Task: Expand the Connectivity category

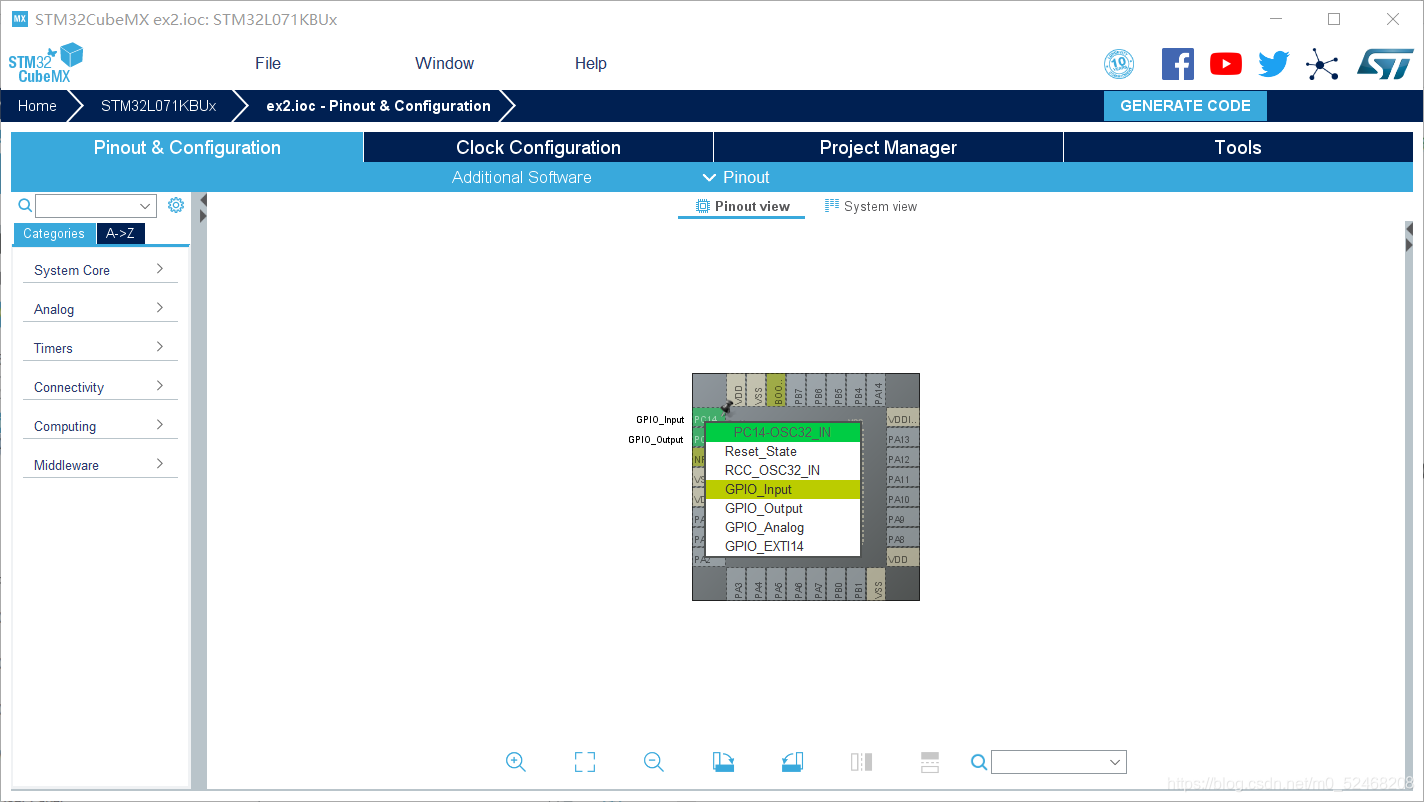Action: point(100,387)
